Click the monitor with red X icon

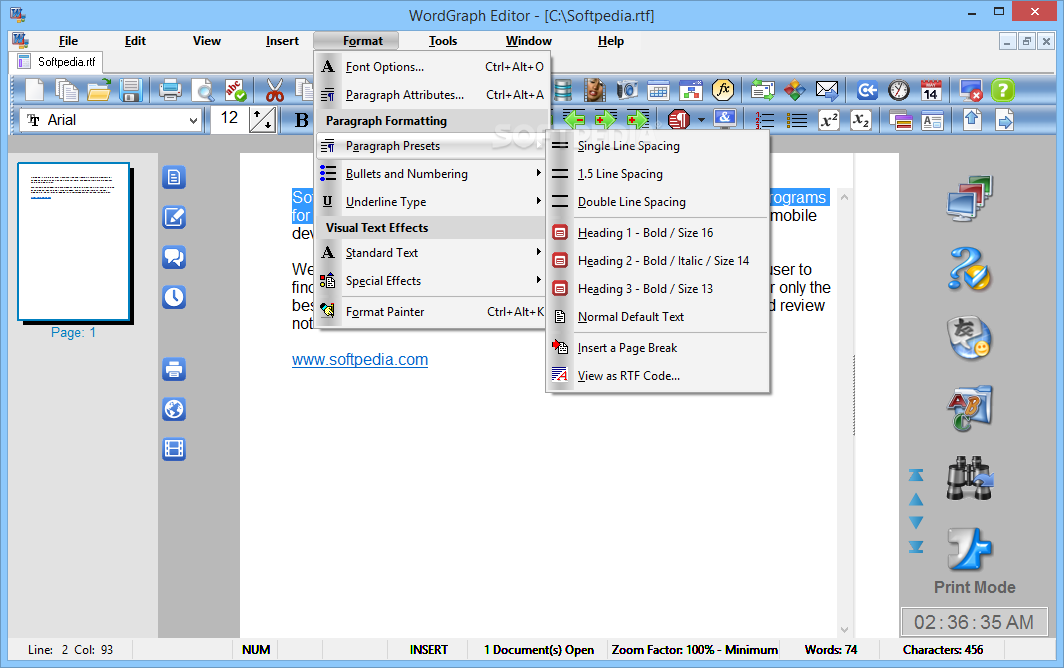click(x=971, y=90)
